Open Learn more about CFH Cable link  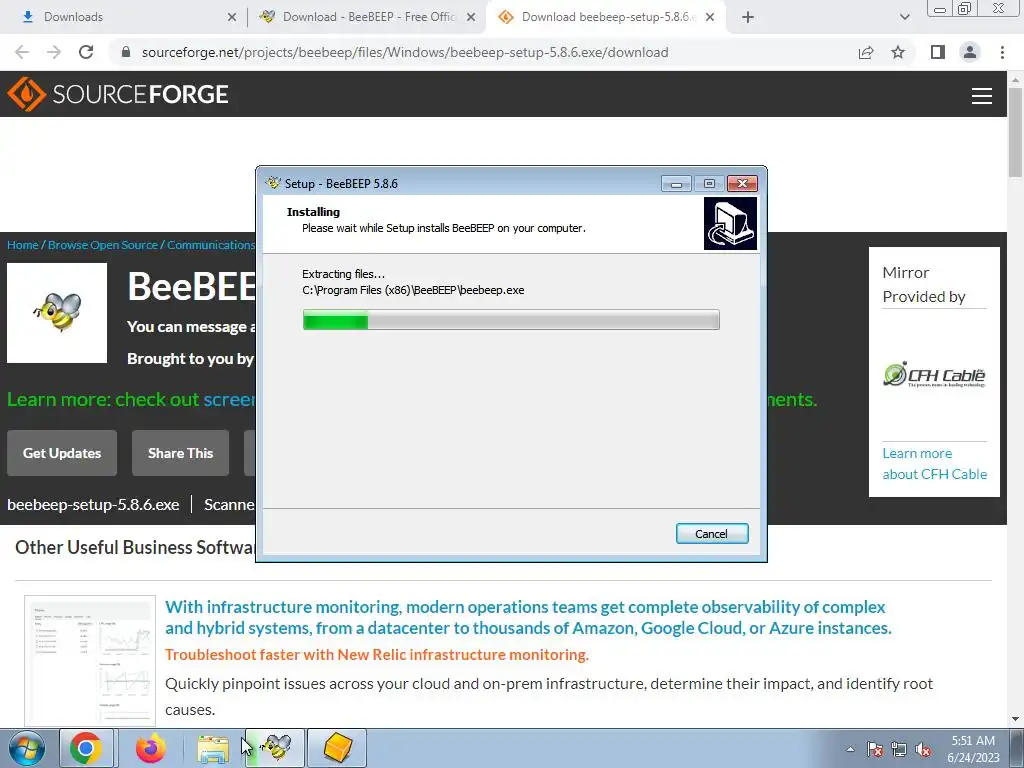point(935,464)
